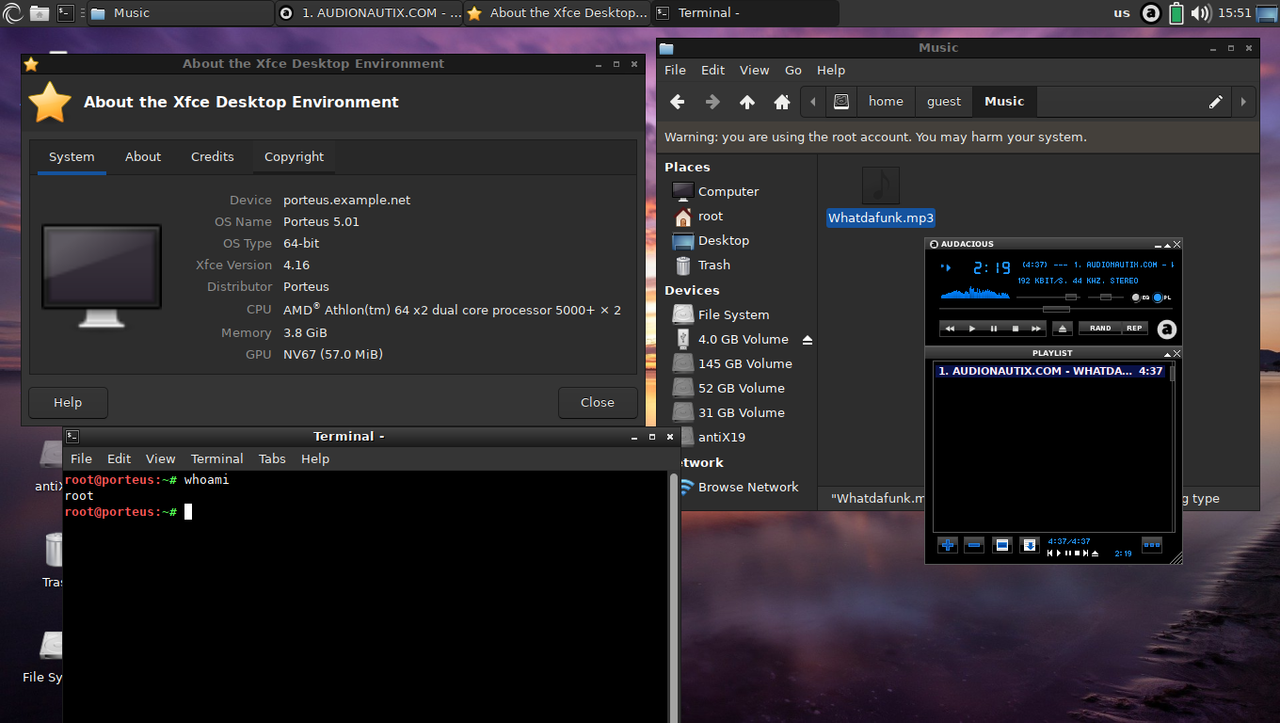The image size is (1280, 723).
Task: Open the Tabs menu in Terminal
Action: [x=272, y=459]
